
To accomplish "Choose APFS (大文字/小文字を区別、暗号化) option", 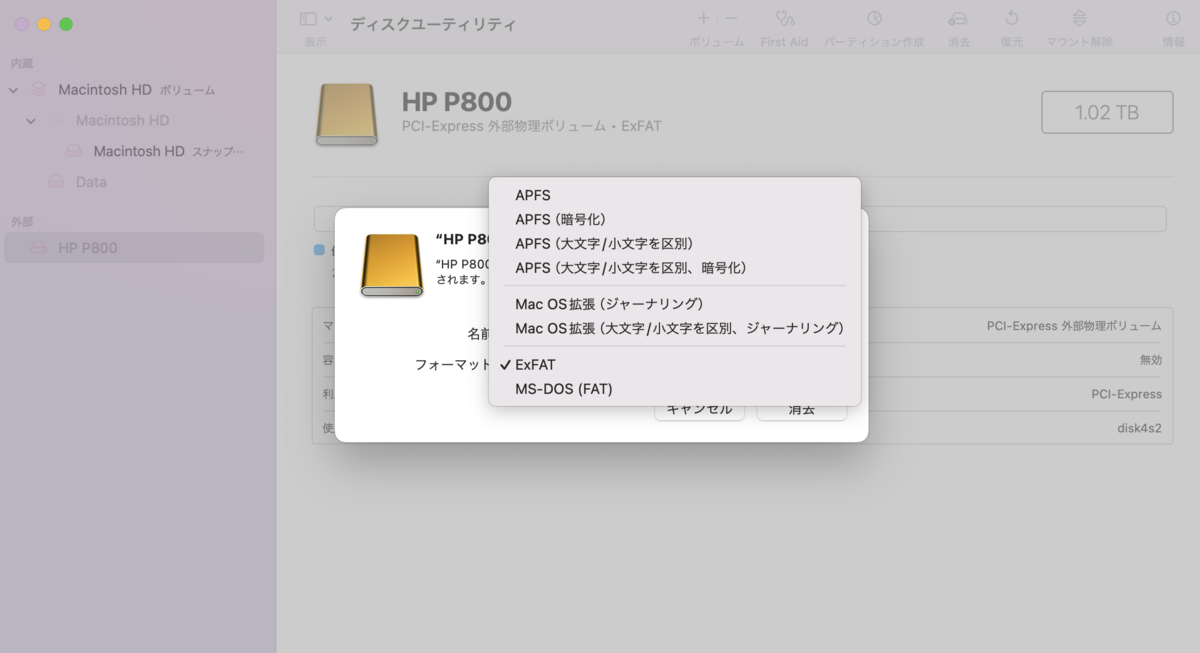I will pyautogui.click(x=675, y=267).
